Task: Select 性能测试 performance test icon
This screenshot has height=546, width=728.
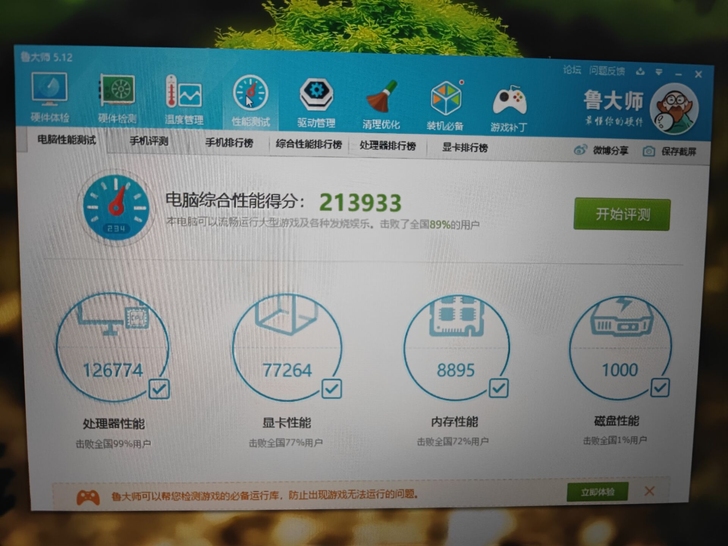Action: pyautogui.click(x=251, y=101)
